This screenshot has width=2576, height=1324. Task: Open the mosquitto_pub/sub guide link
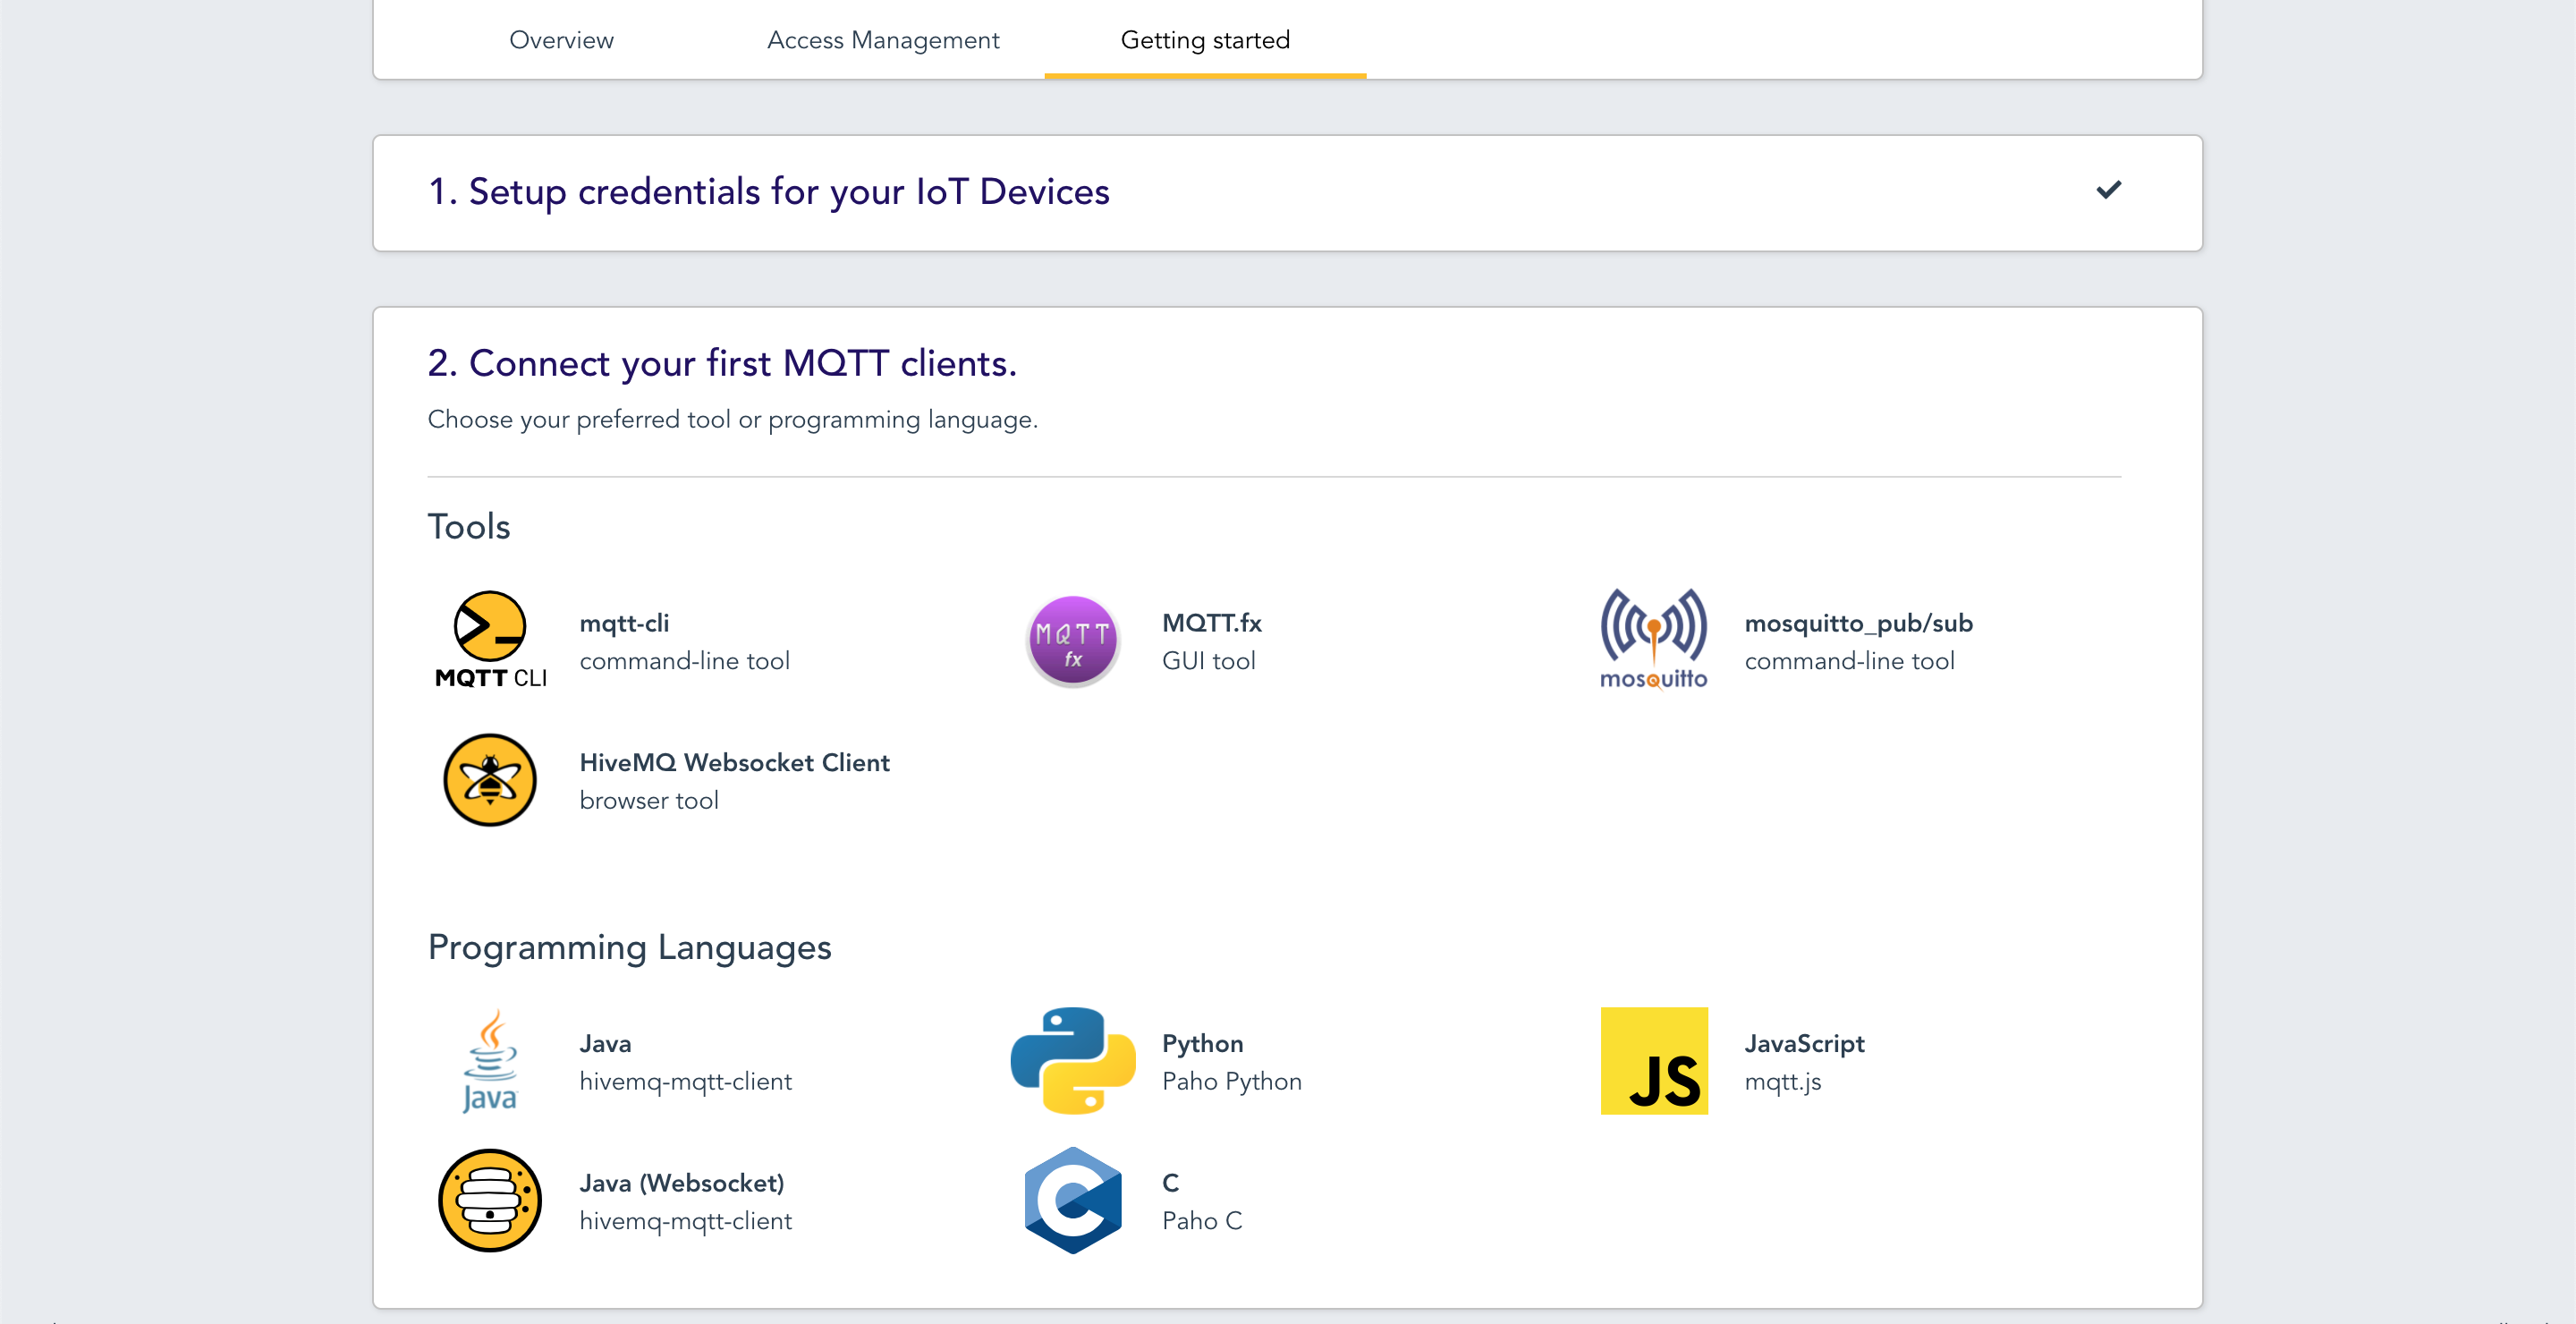click(1858, 623)
